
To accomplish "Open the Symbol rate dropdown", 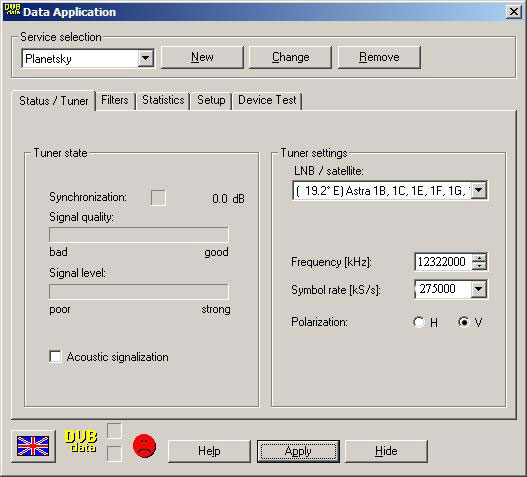I will pyautogui.click(x=479, y=289).
